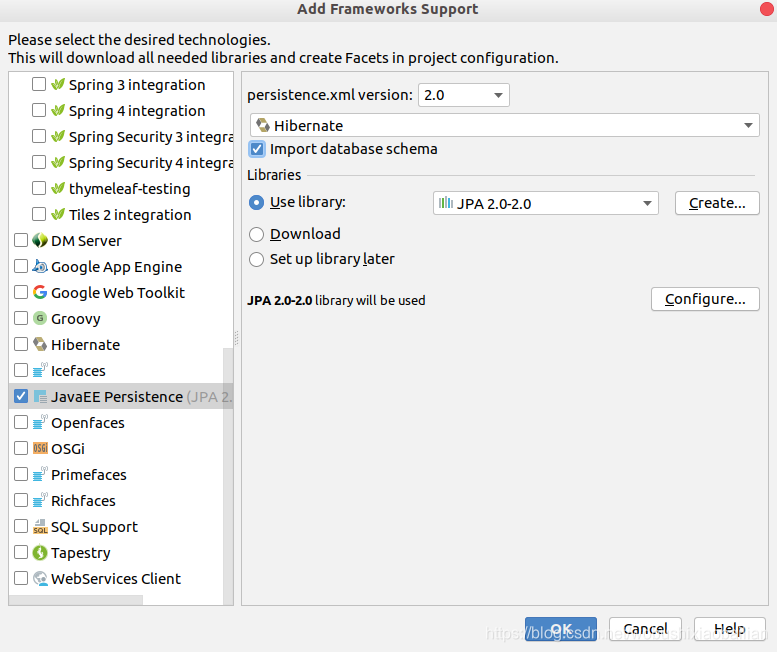777x652 pixels.
Task: Click the Google Web Toolkit G icon
Action: (x=40, y=292)
